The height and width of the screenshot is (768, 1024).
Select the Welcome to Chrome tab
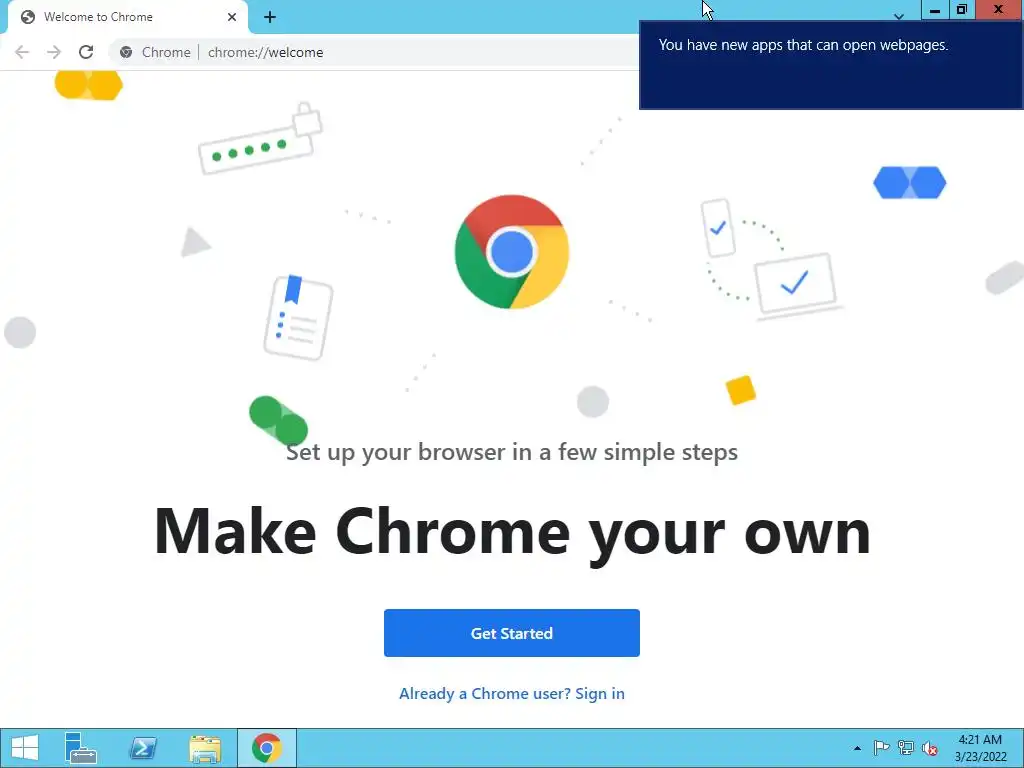click(x=127, y=17)
